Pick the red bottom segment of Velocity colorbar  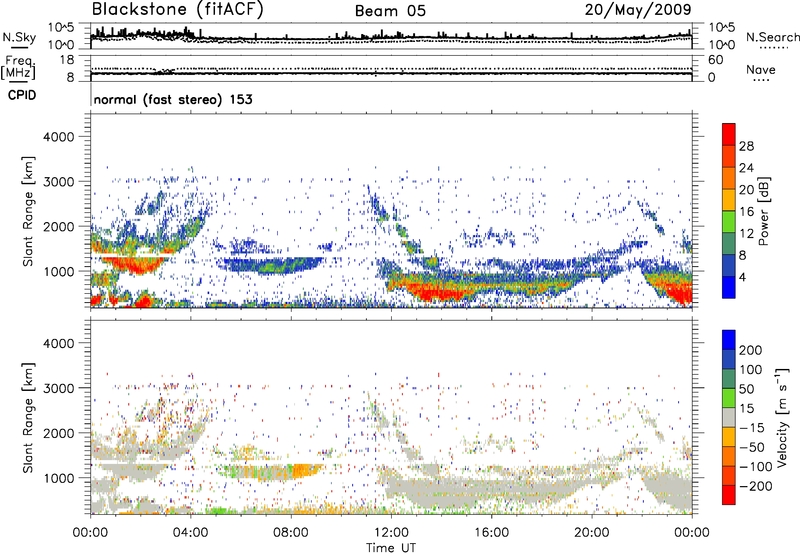[729, 495]
